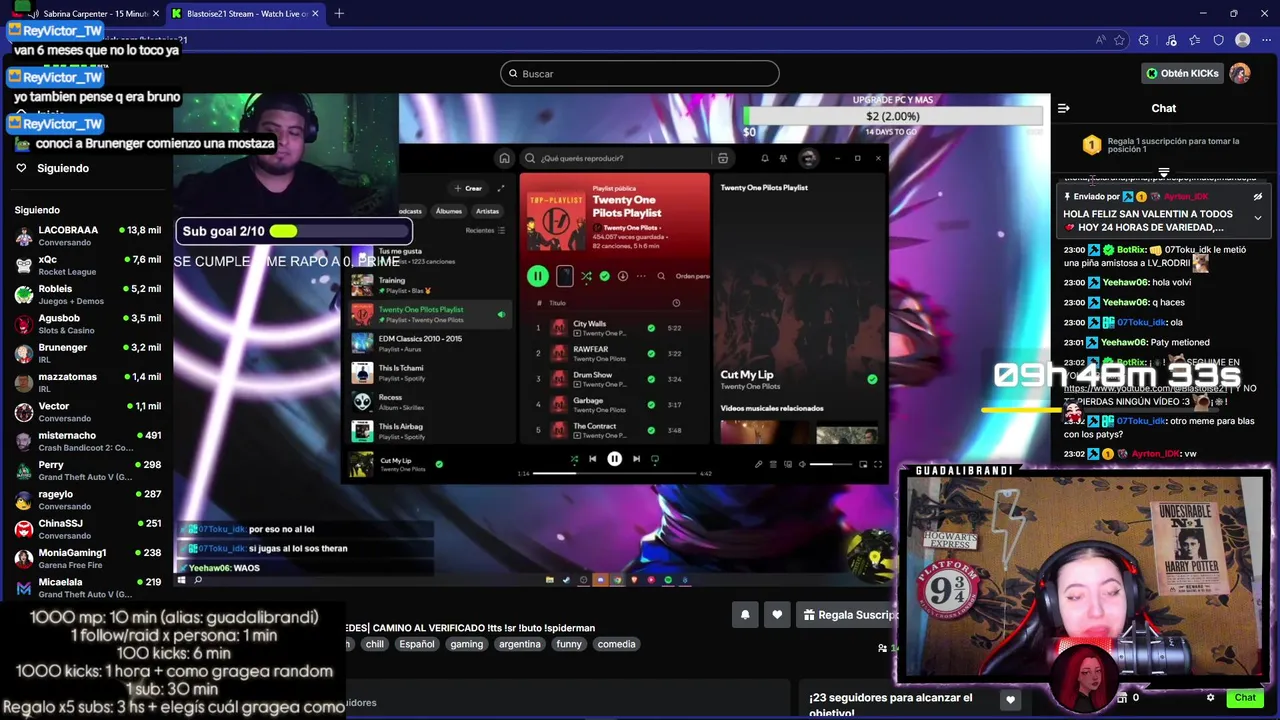
Task: Skip to next track in Spotify
Action: (x=636, y=459)
